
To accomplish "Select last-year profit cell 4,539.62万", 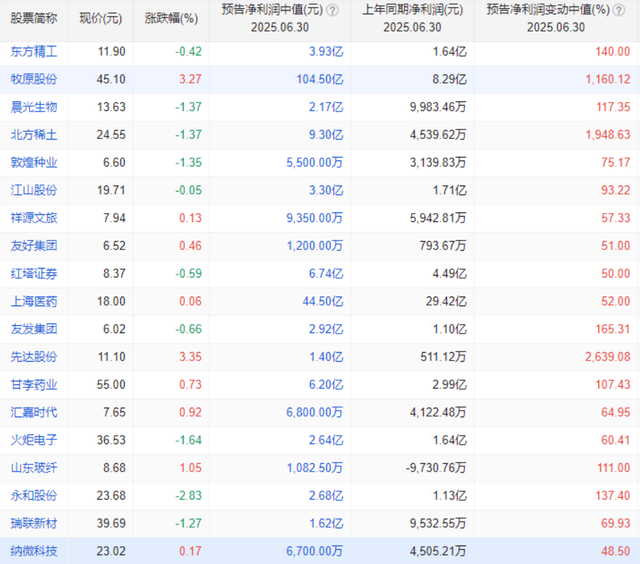I will pyautogui.click(x=438, y=135).
